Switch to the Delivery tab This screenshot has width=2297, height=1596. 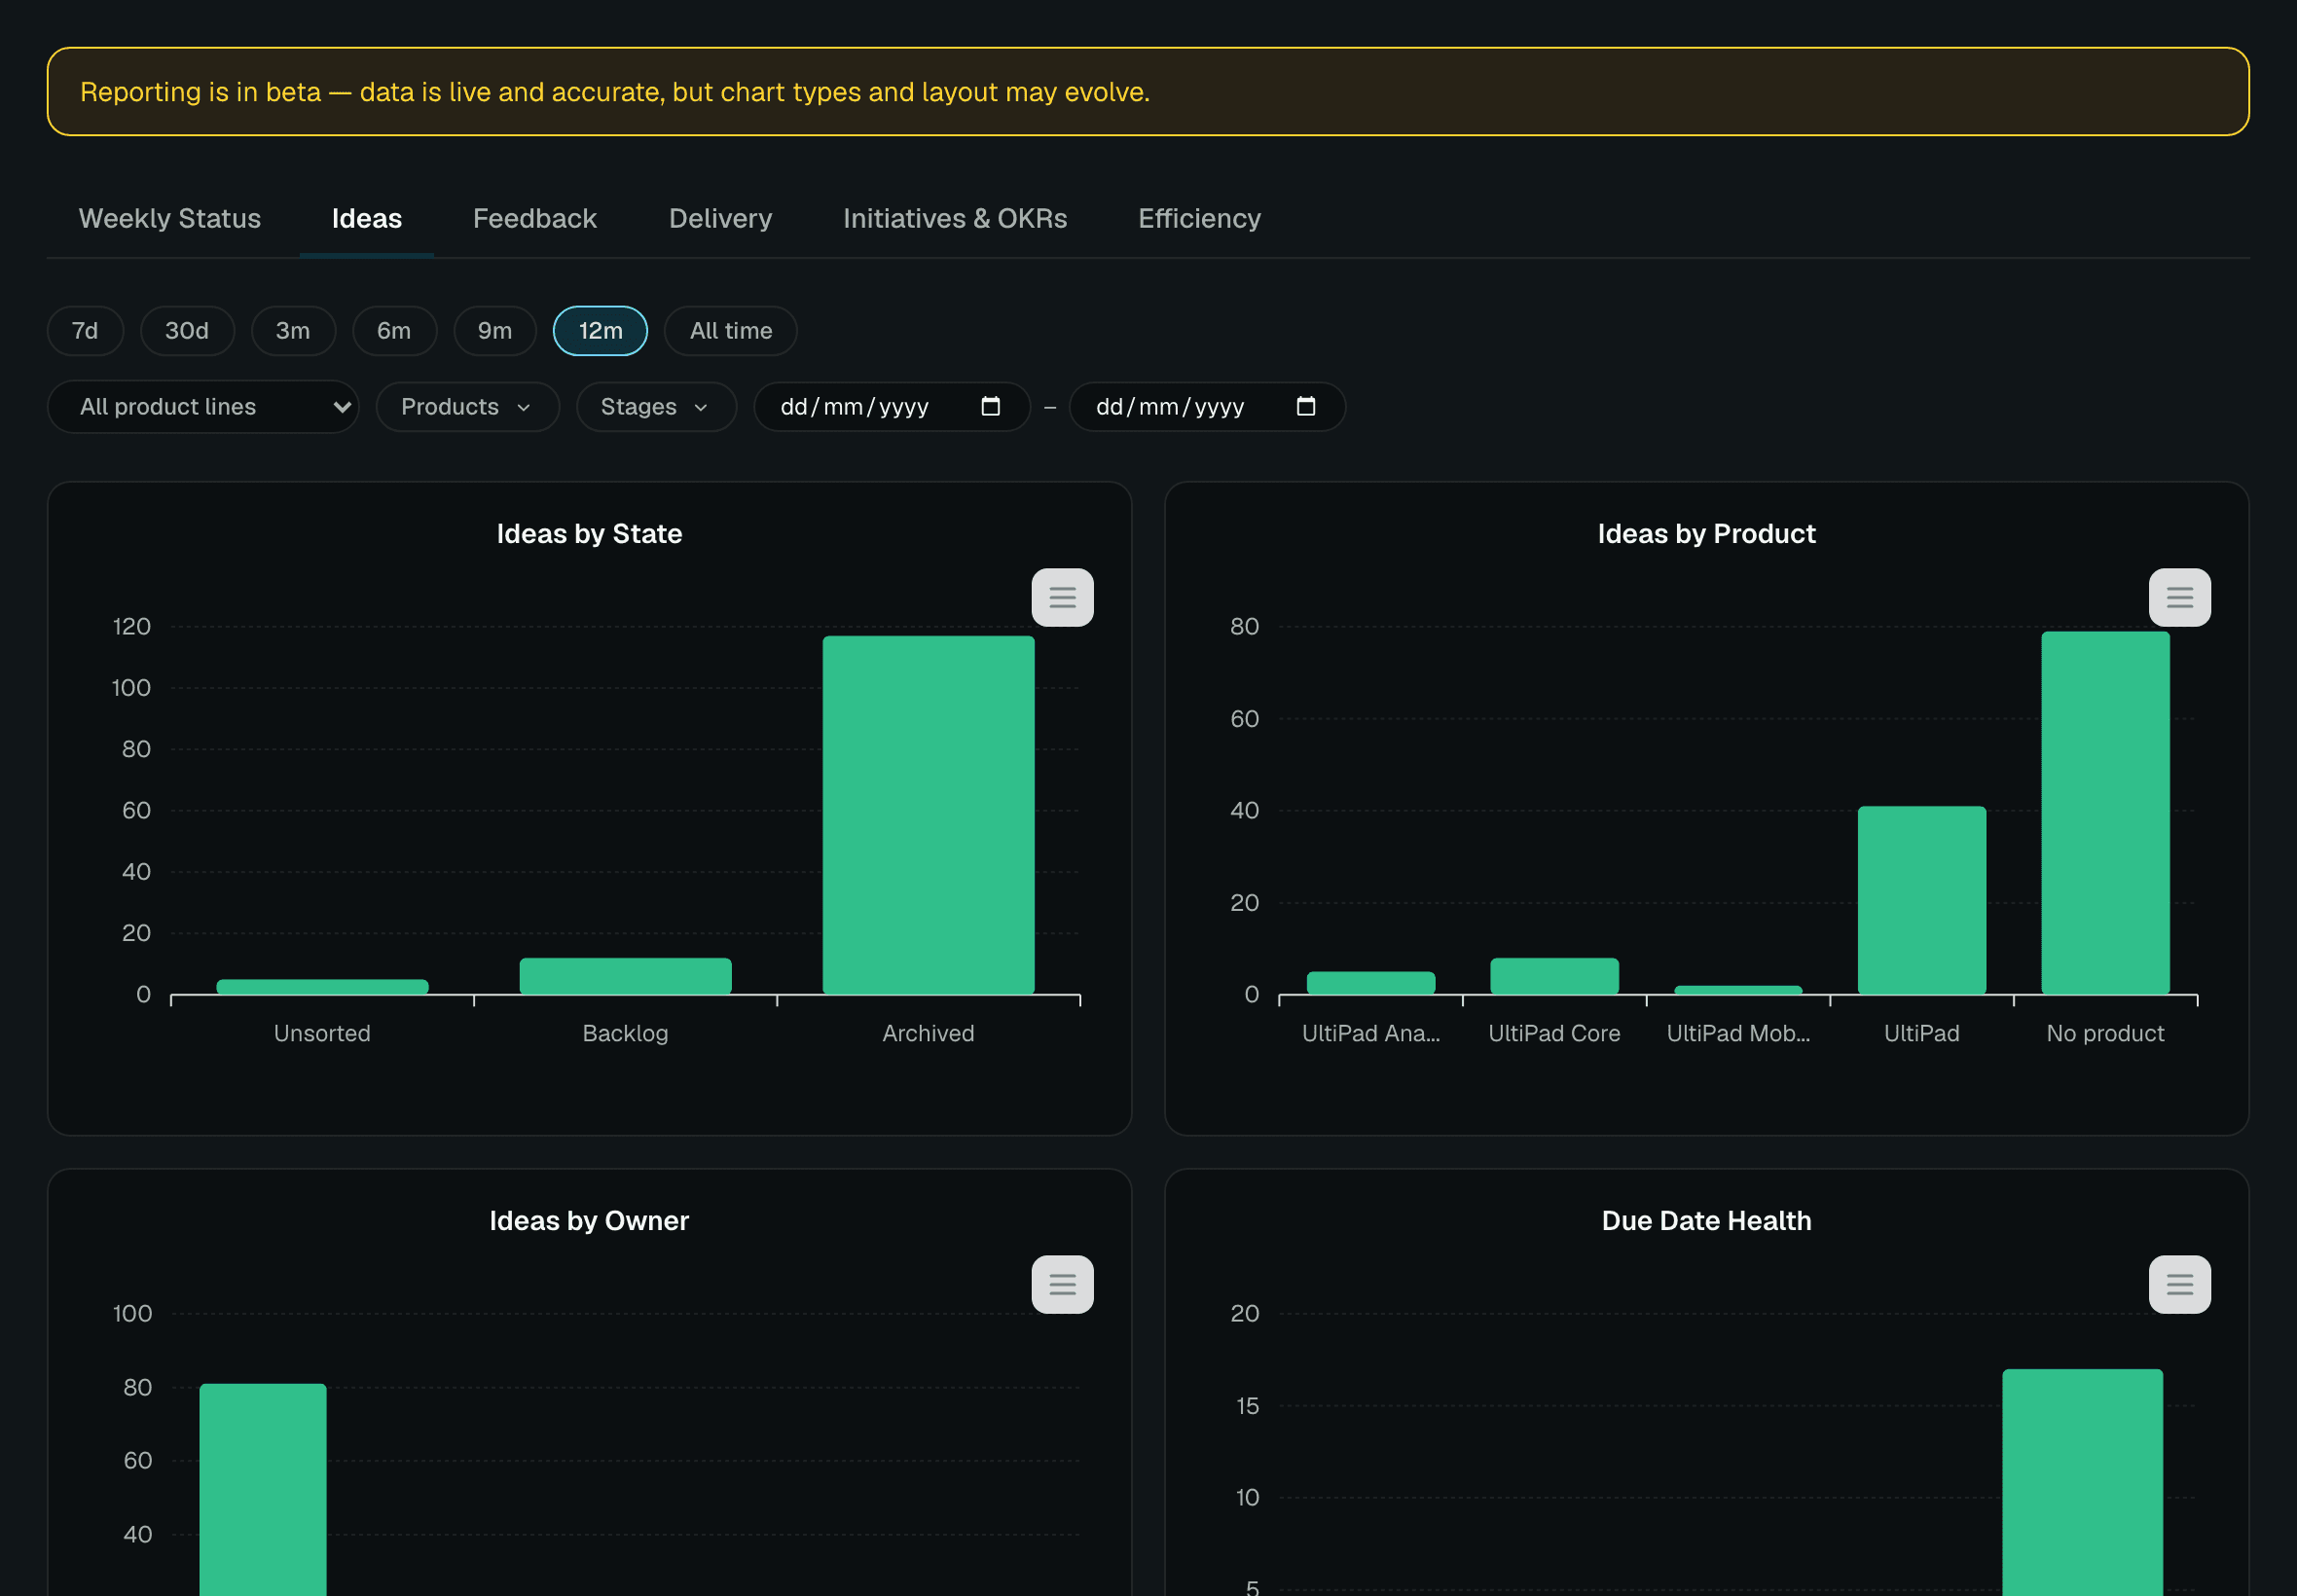pyautogui.click(x=721, y=219)
